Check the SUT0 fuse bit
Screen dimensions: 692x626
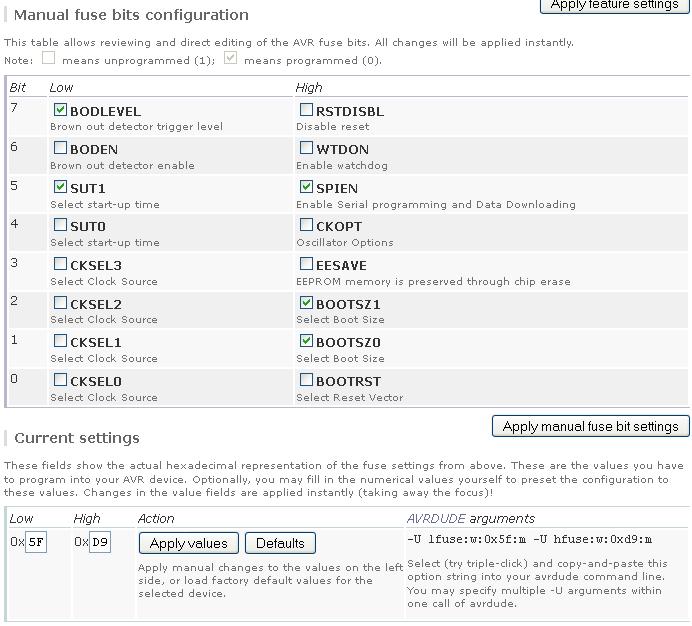tap(60, 225)
